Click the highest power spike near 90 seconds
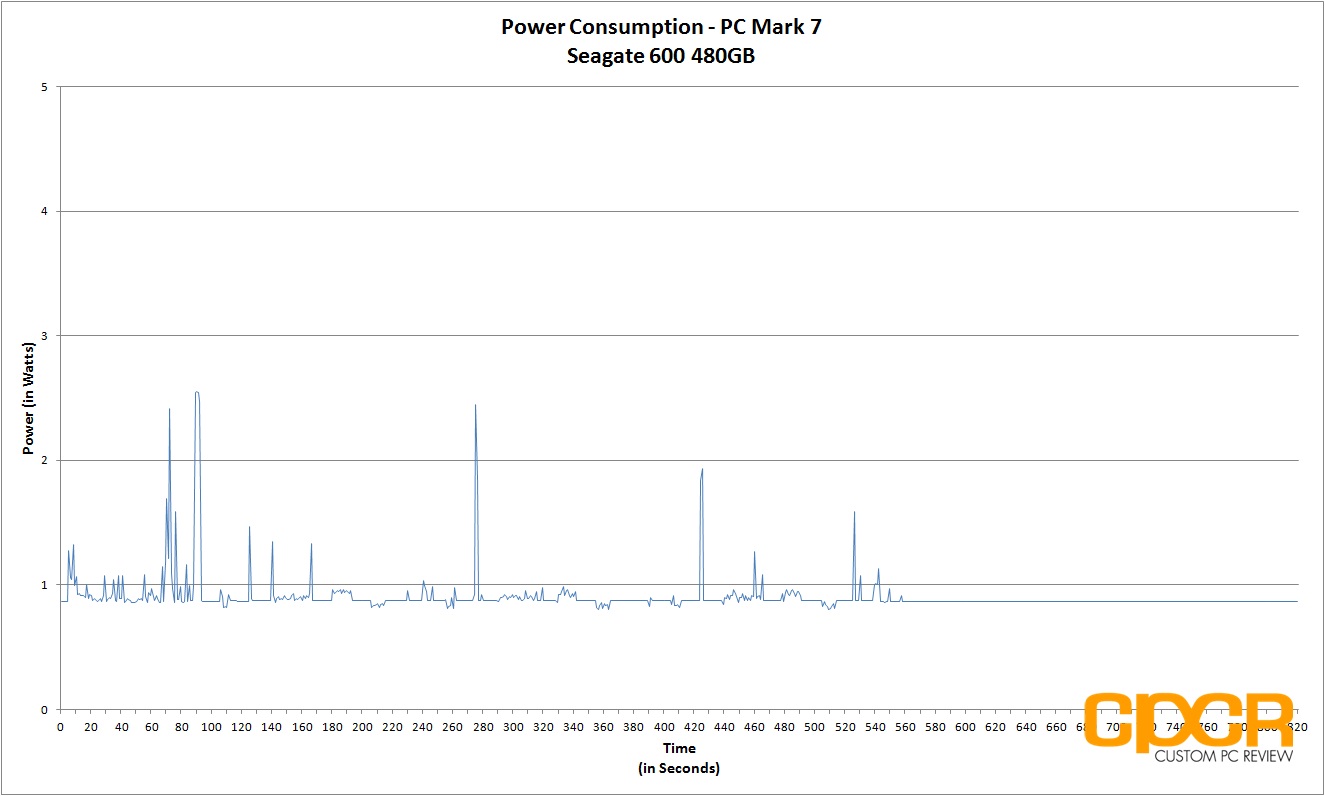The width and height of the screenshot is (1325, 796). (x=197, y=392)
